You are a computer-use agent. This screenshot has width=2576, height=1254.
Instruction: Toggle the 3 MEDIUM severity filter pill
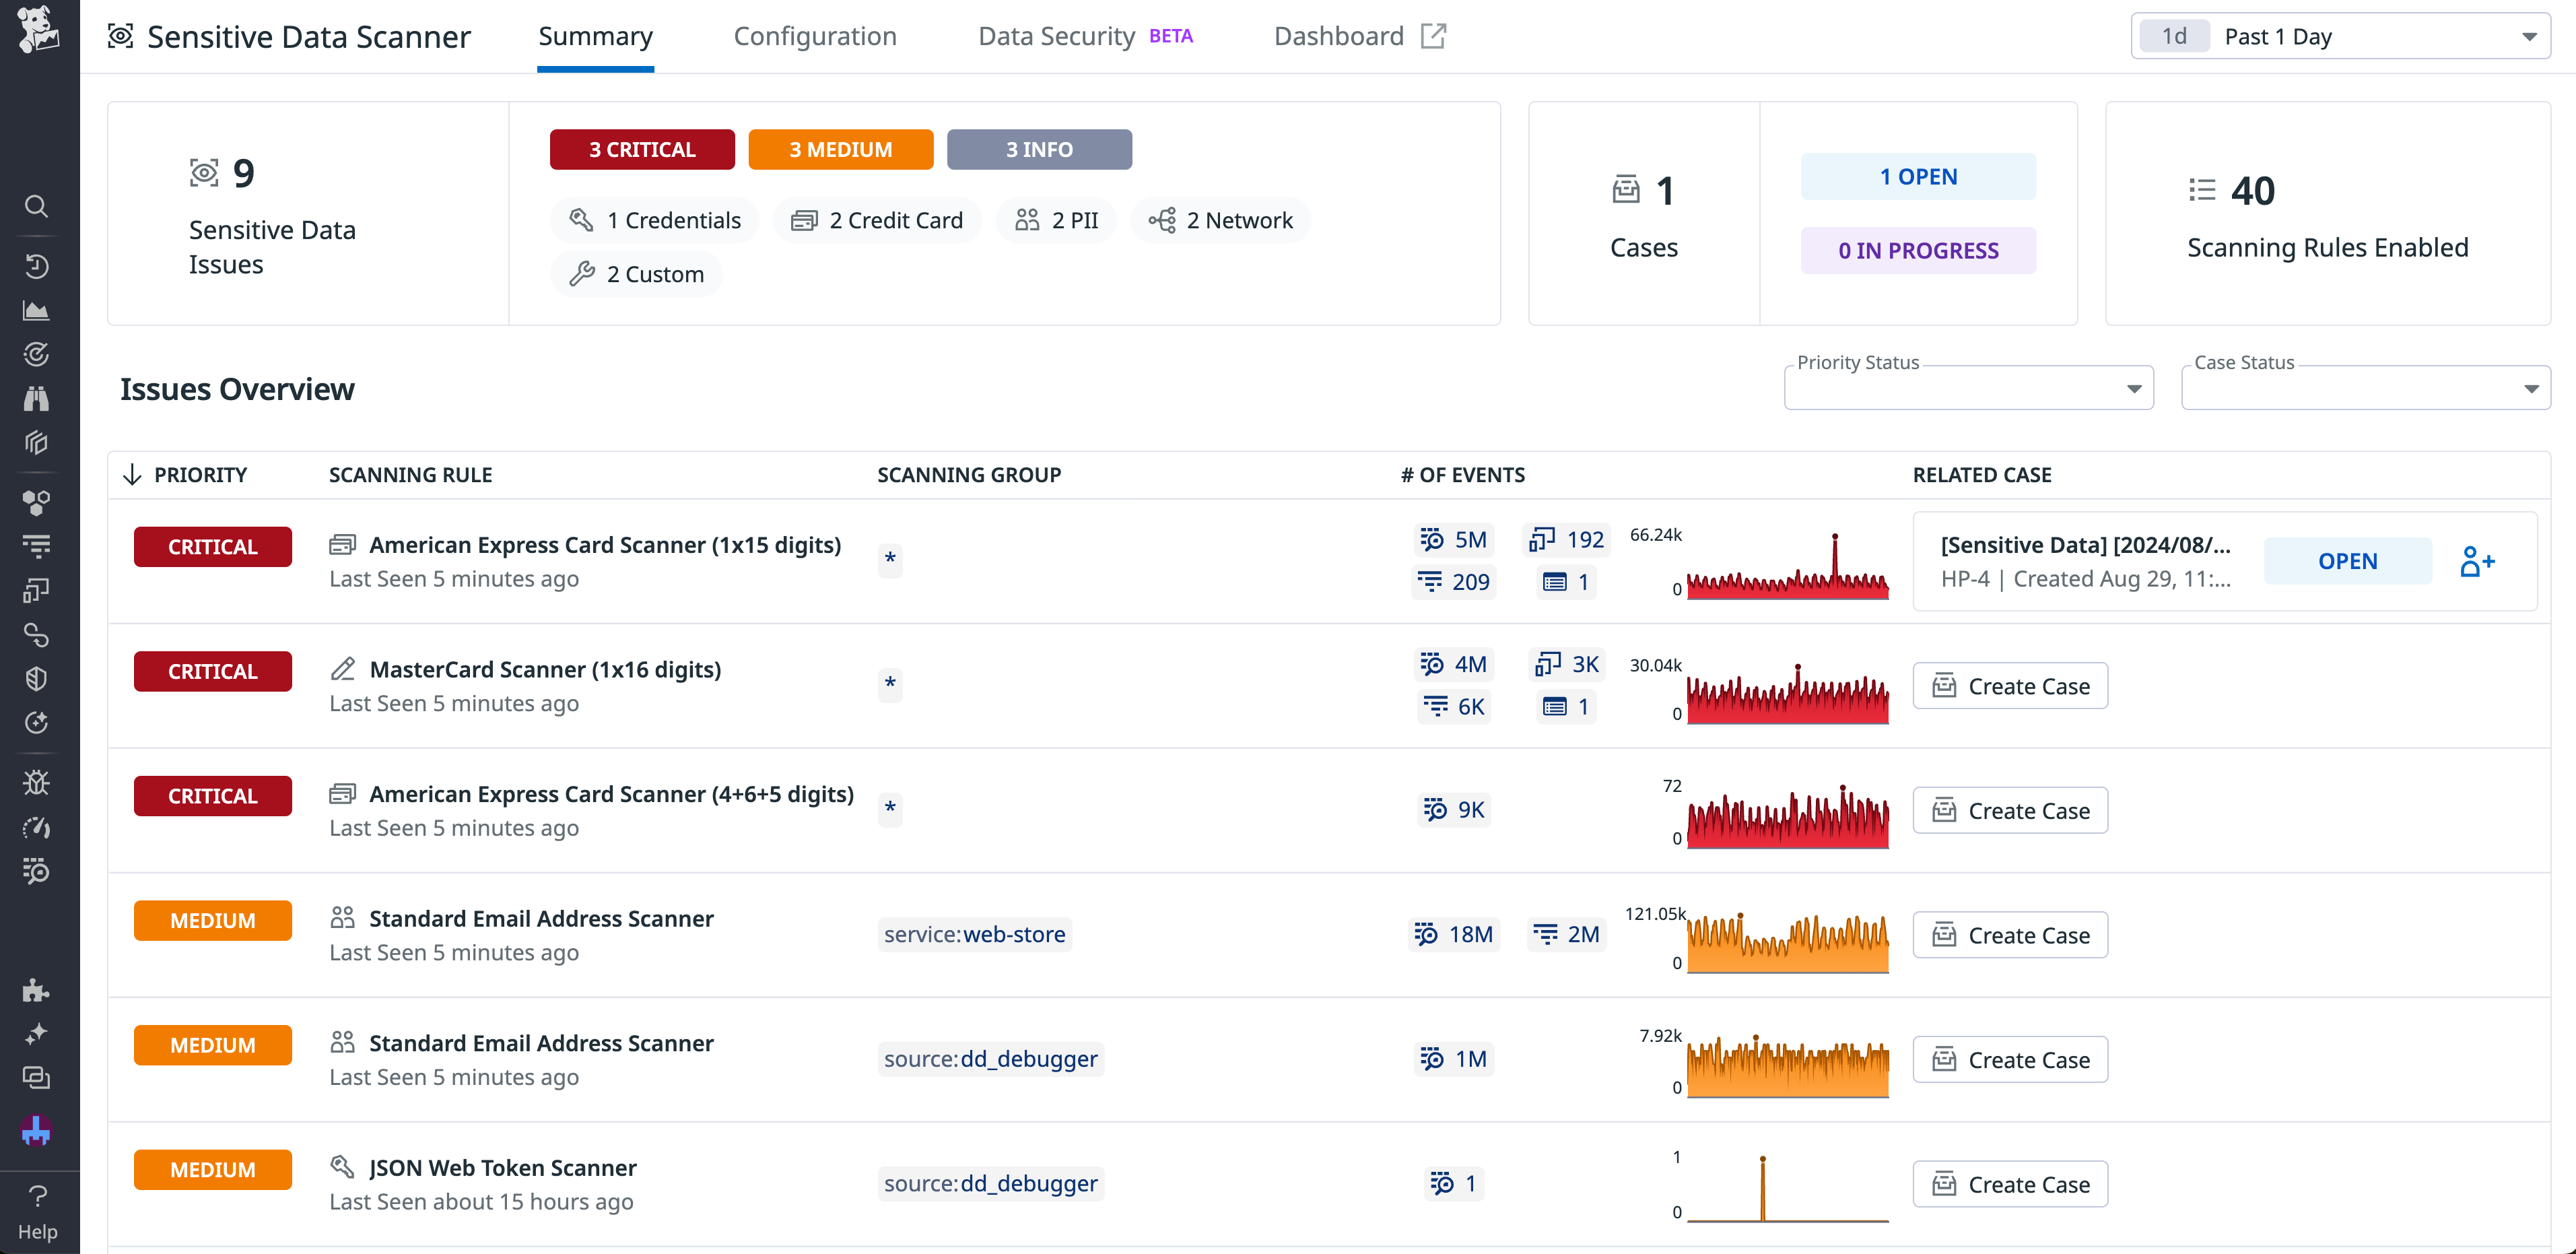point(840,149)
